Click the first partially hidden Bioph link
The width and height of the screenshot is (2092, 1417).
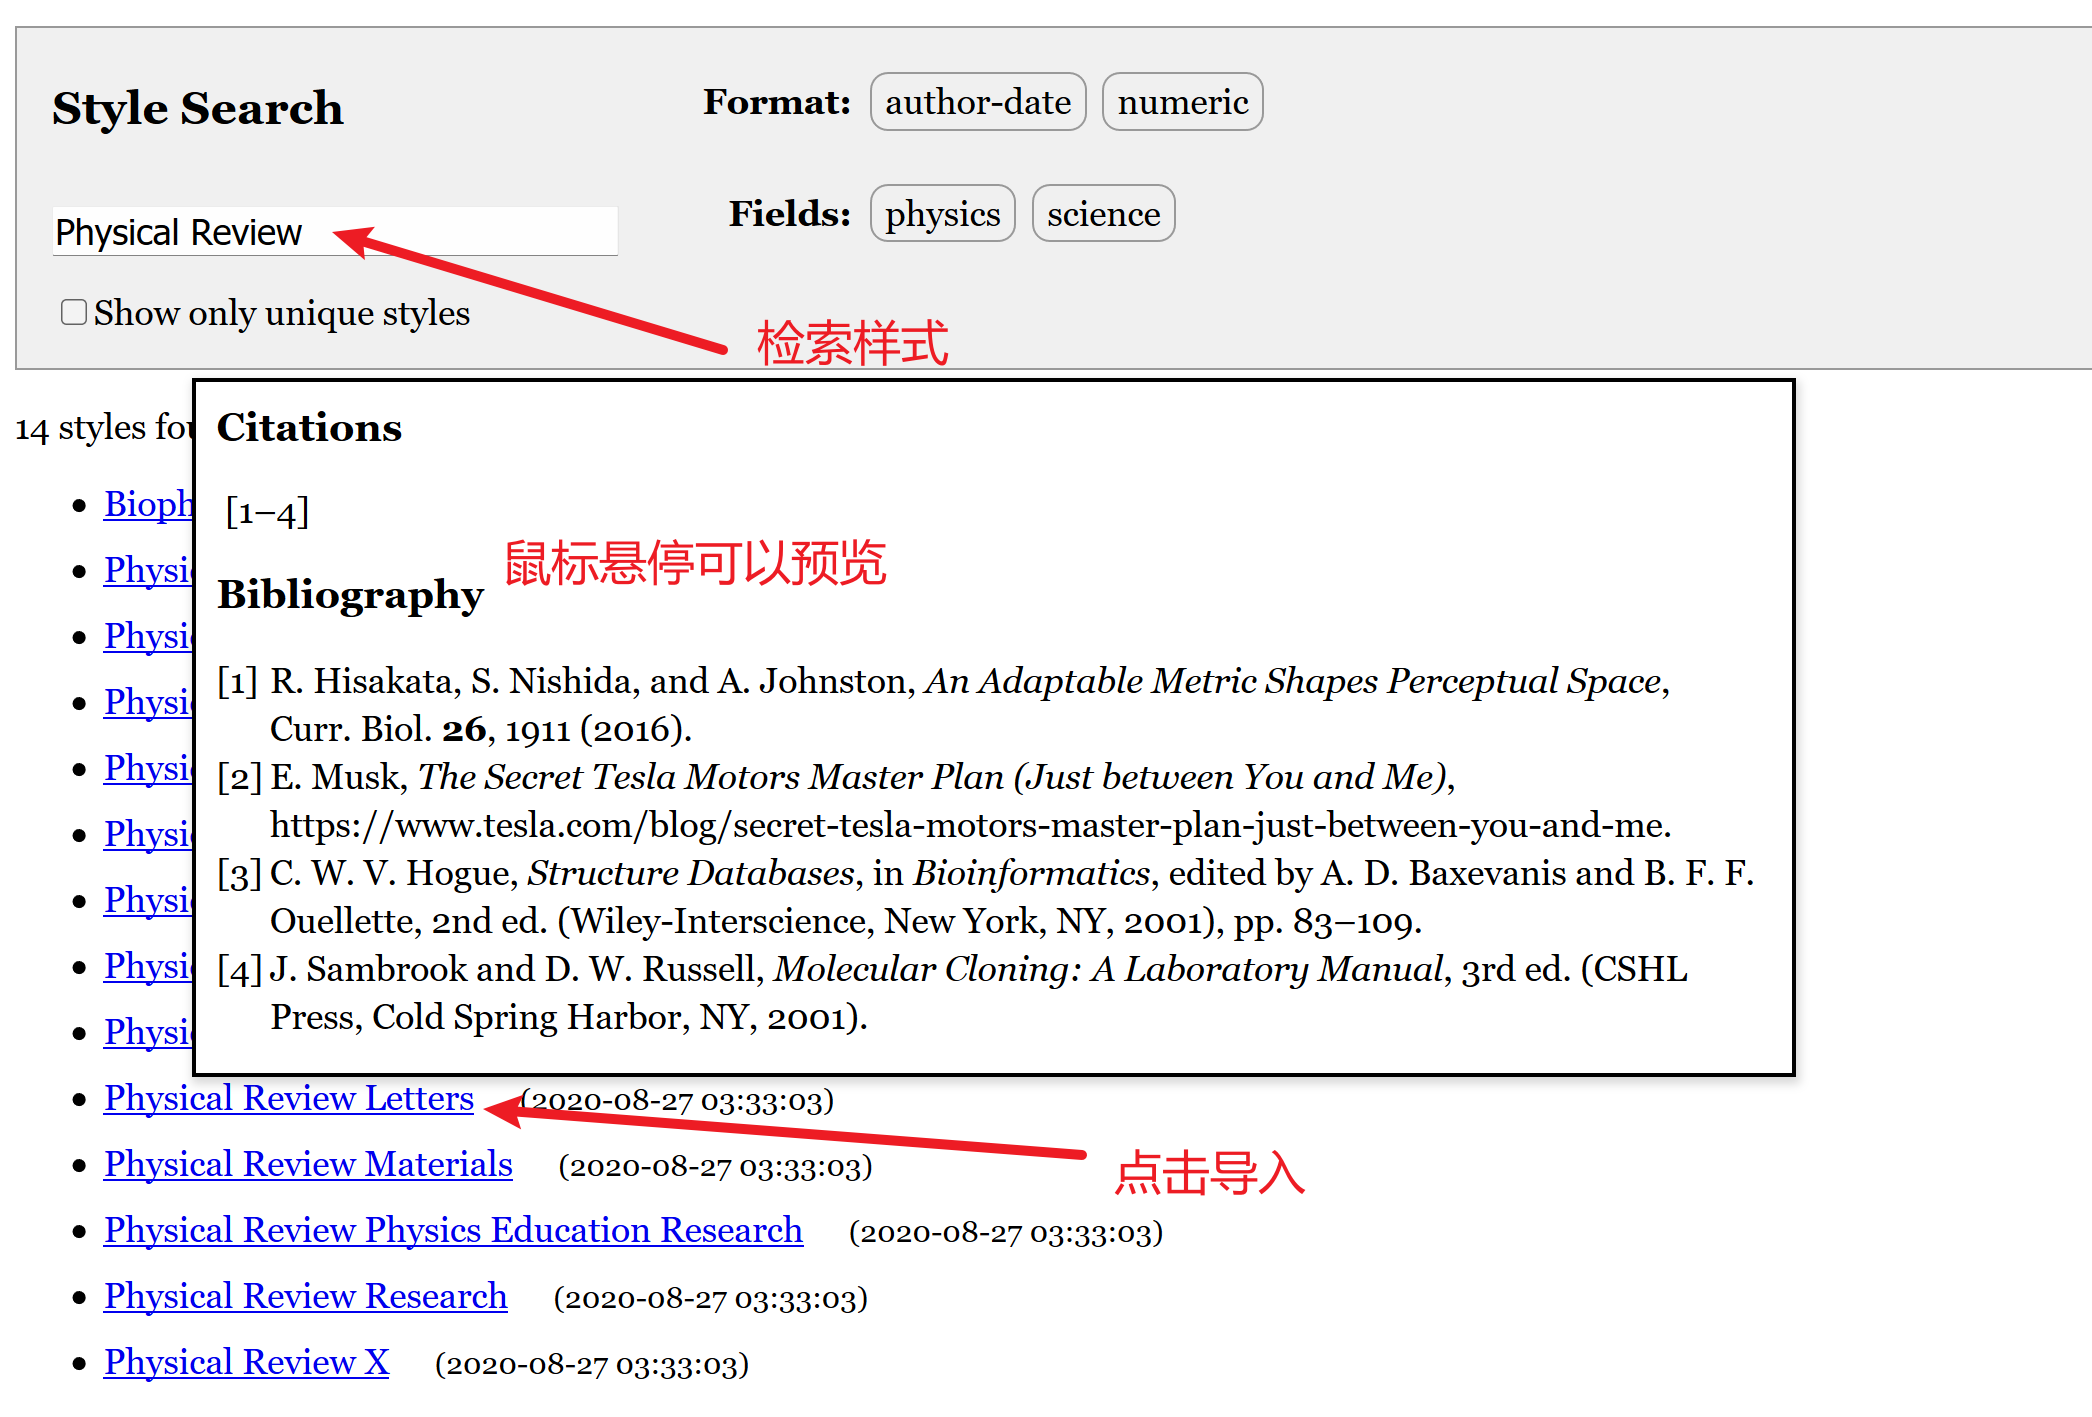click(x=147, y=504)
